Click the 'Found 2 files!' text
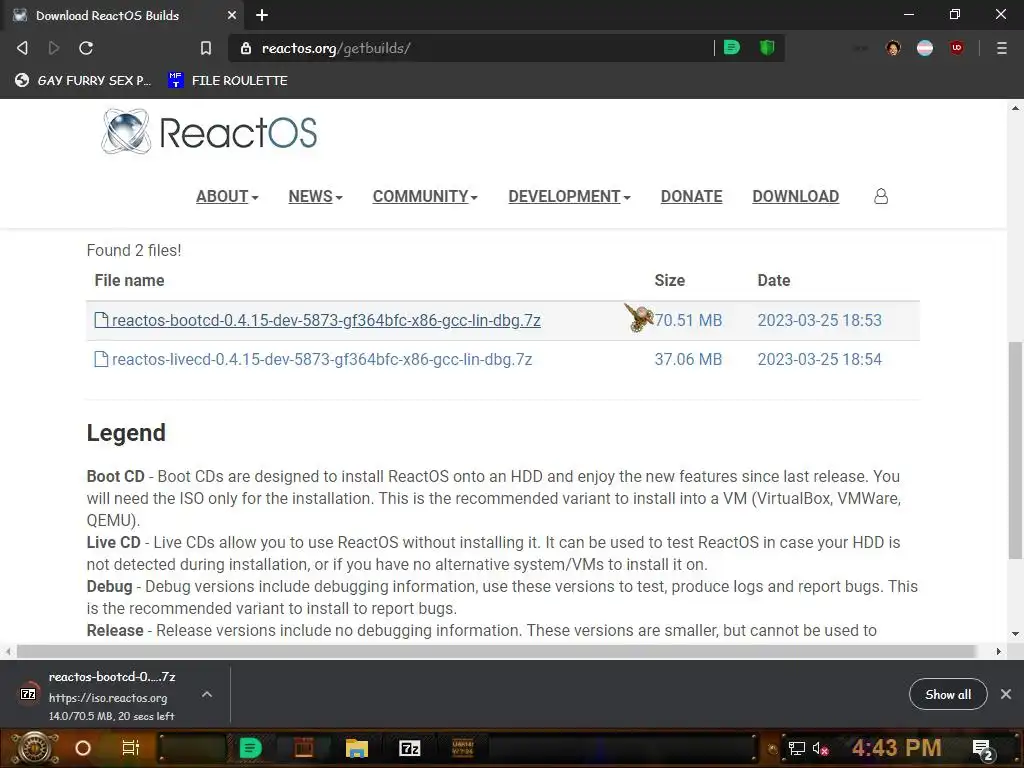This screenshot has height=768, width=1024. (134, 250)
